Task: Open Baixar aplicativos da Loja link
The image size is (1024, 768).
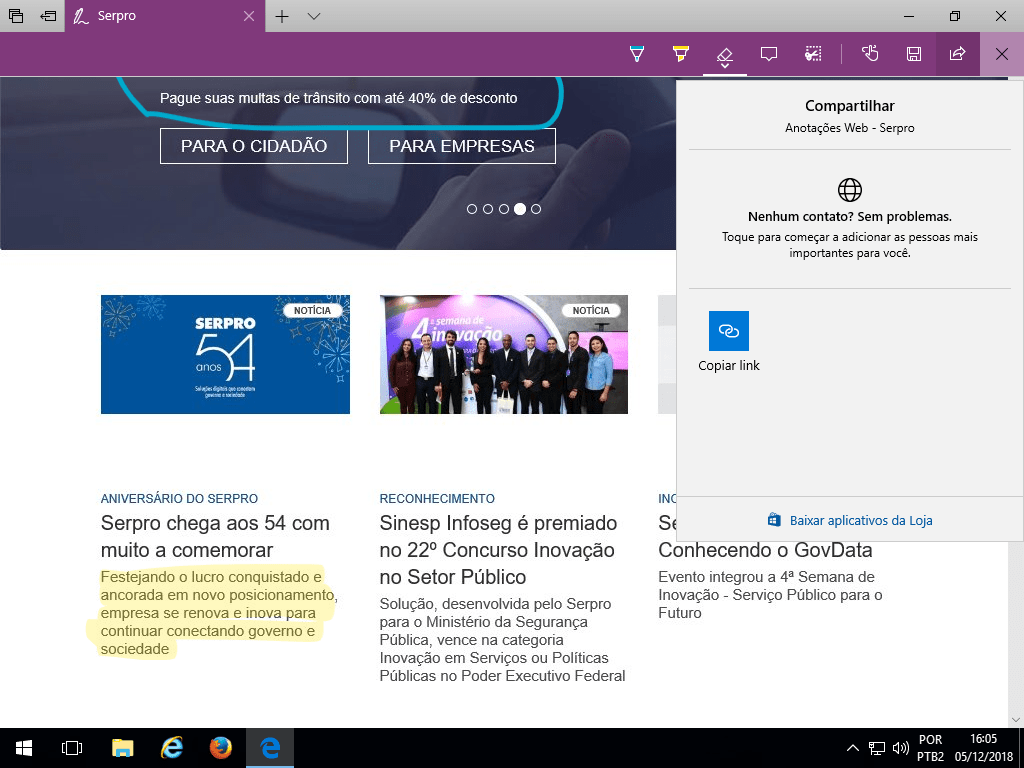Action: tap(860, 520)
